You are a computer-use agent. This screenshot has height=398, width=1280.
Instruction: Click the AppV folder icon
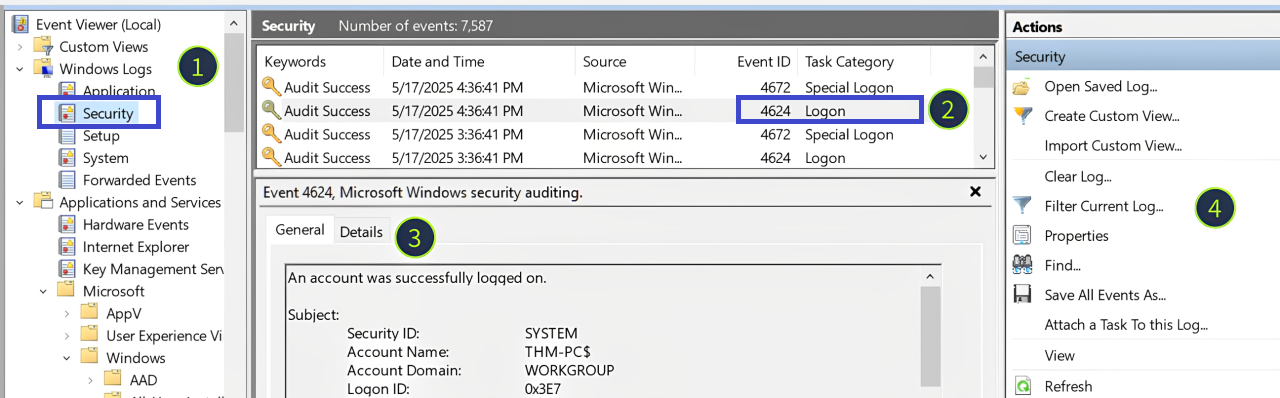[x=90, y=313]
